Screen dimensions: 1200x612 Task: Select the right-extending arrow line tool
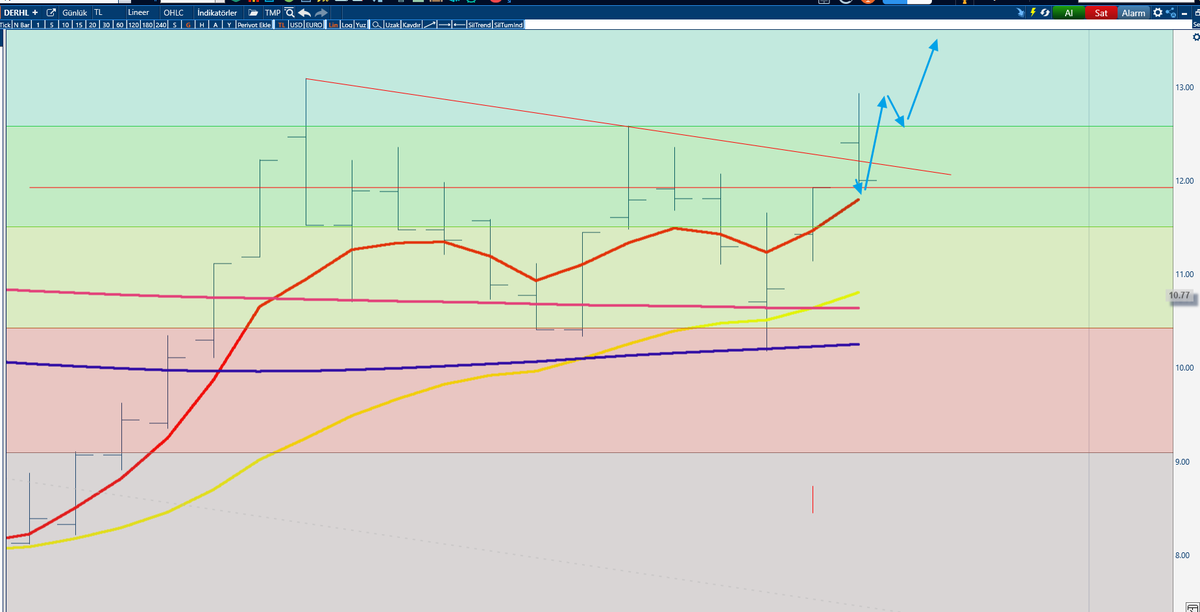(x=445, y=24)
